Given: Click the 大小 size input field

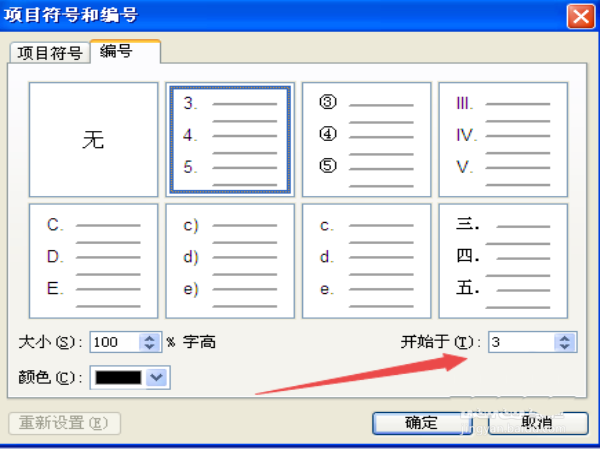Looking at the screenshot, I should pyautogui.click(x=115, y=342).
